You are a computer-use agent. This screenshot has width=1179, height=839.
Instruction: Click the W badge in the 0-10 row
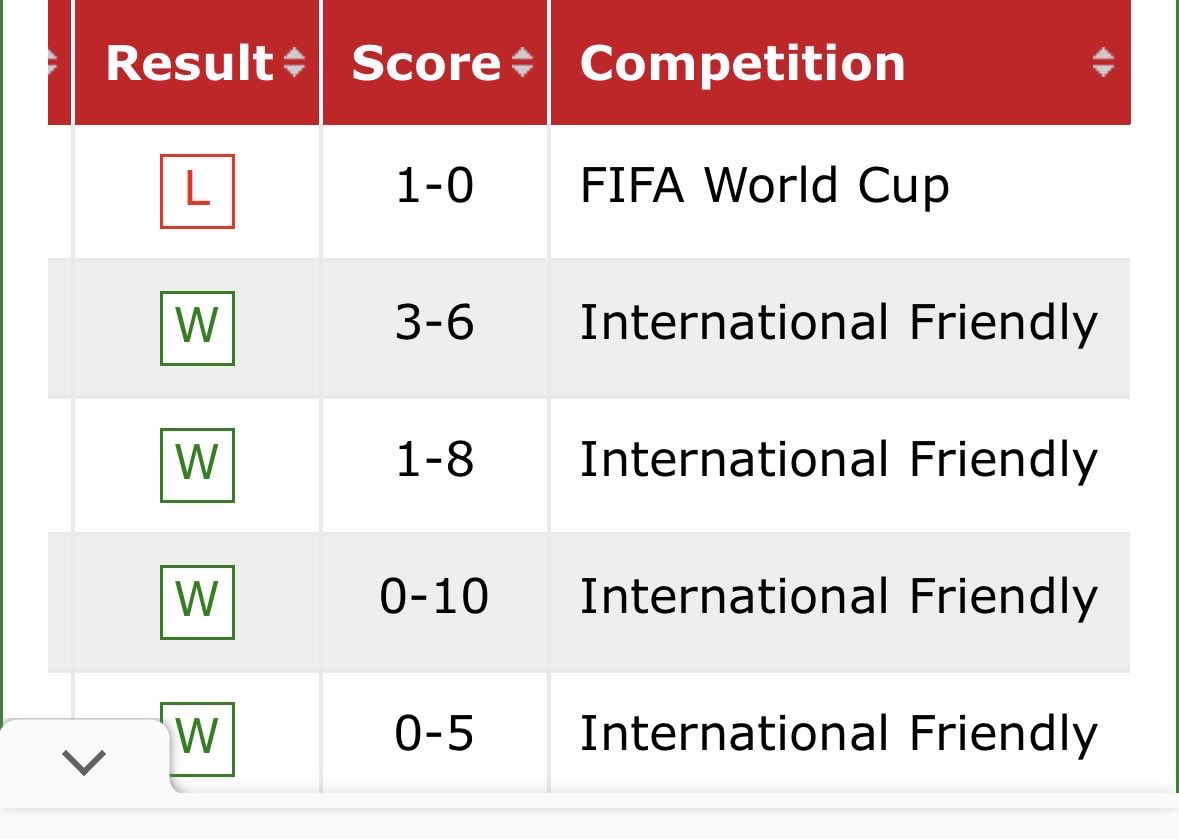tap(198, 601)
